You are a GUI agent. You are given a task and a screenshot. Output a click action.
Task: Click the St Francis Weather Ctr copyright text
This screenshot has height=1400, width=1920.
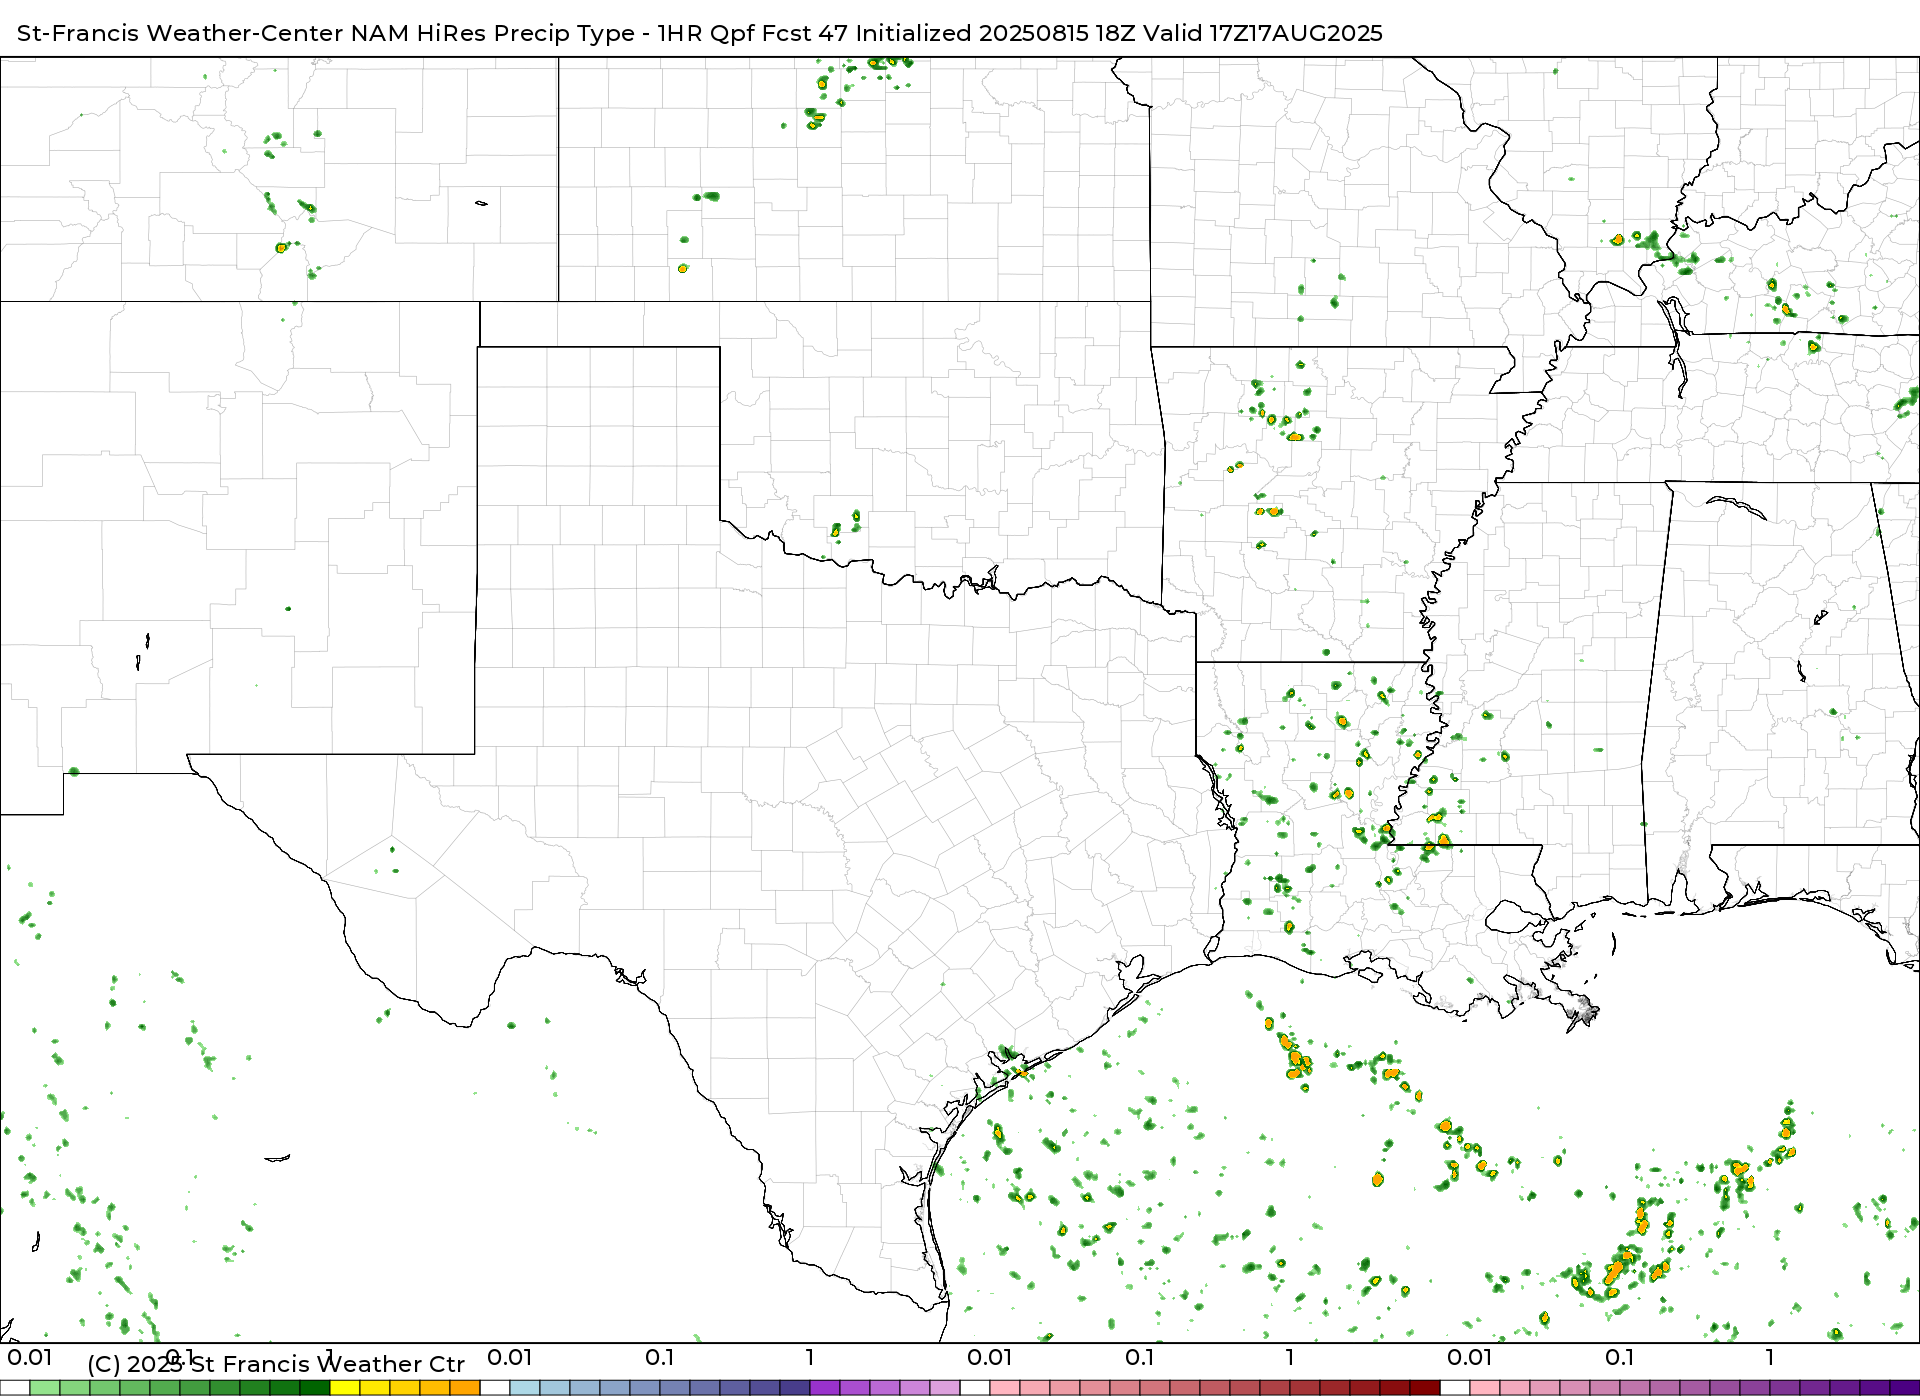click(276, 1364)
